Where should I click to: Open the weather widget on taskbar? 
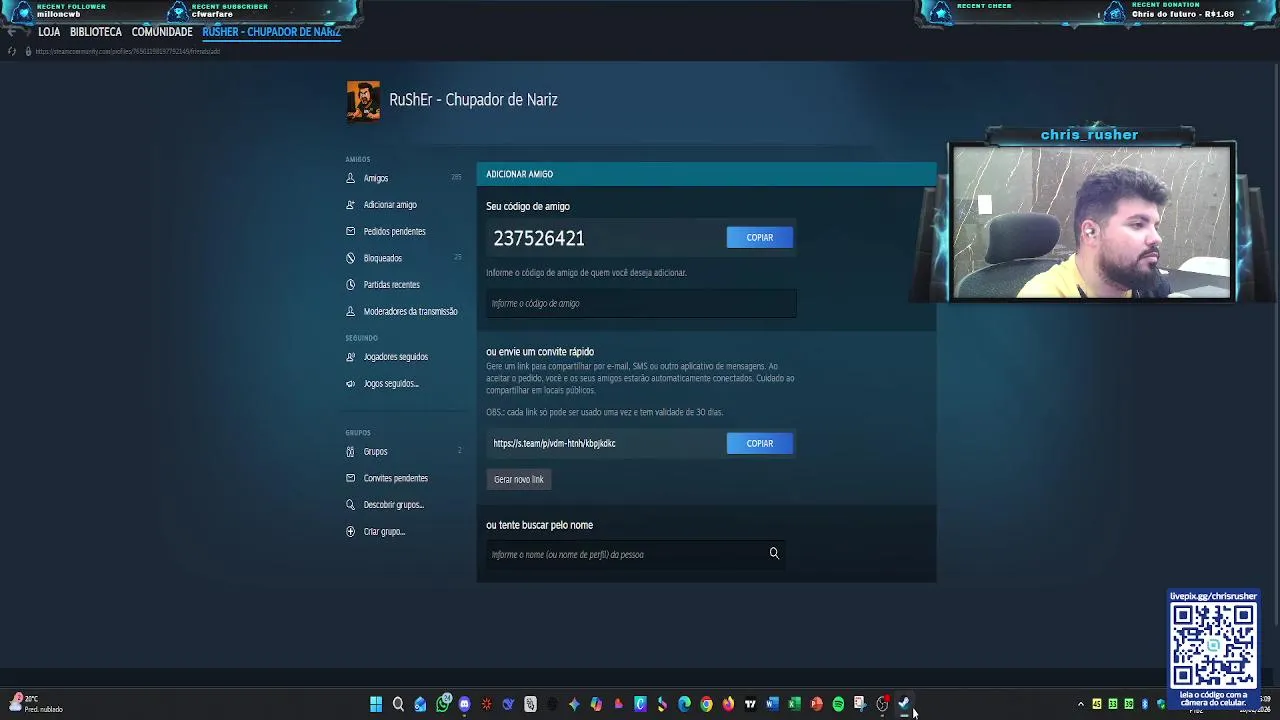pos(36,704)
